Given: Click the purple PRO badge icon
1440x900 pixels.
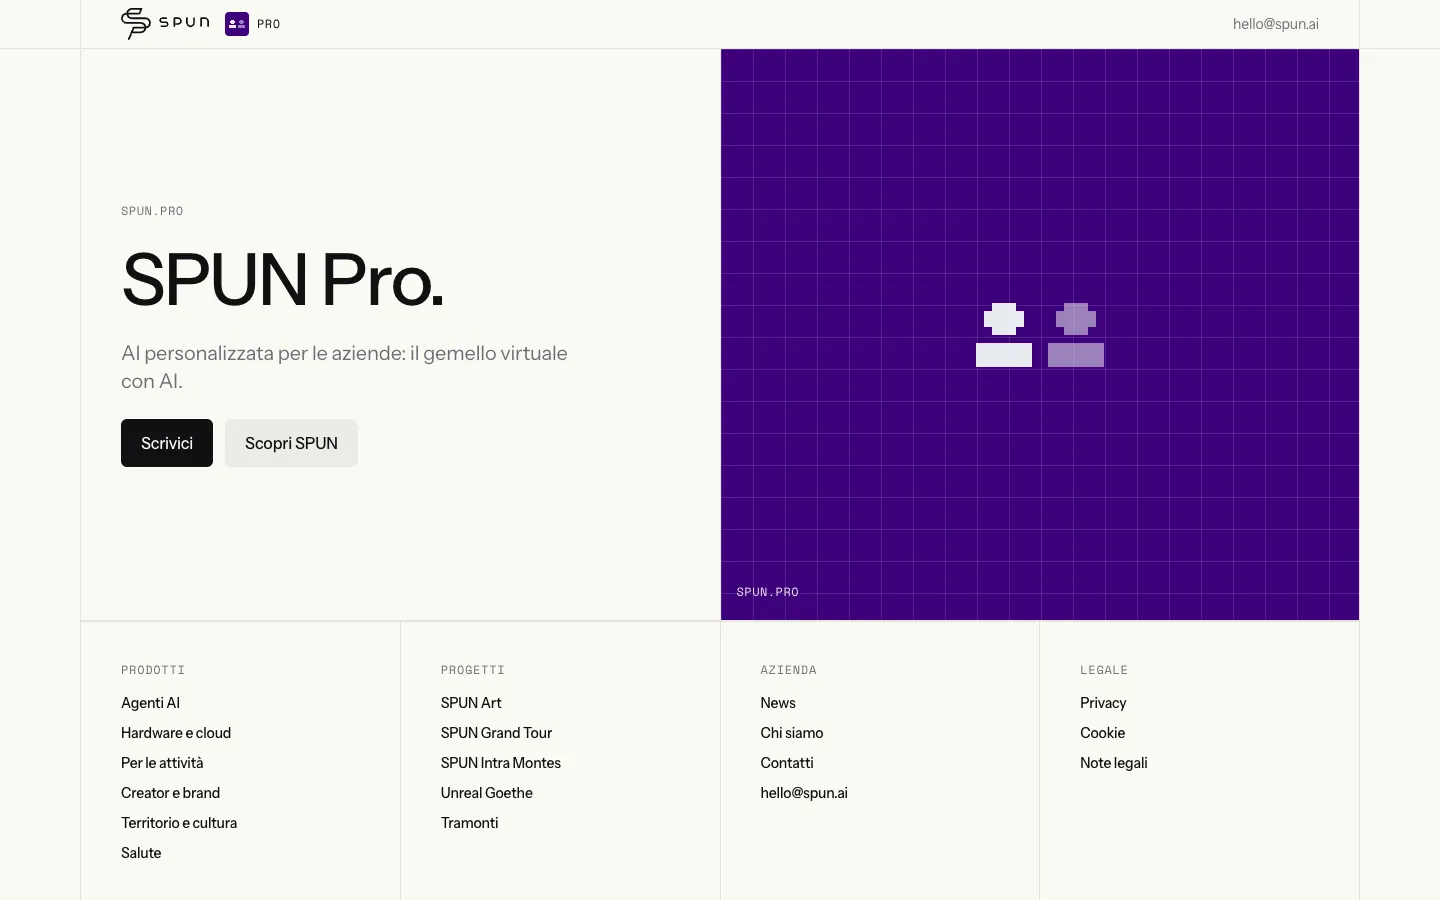Looking at the screenshot, I should pos(237,24).
